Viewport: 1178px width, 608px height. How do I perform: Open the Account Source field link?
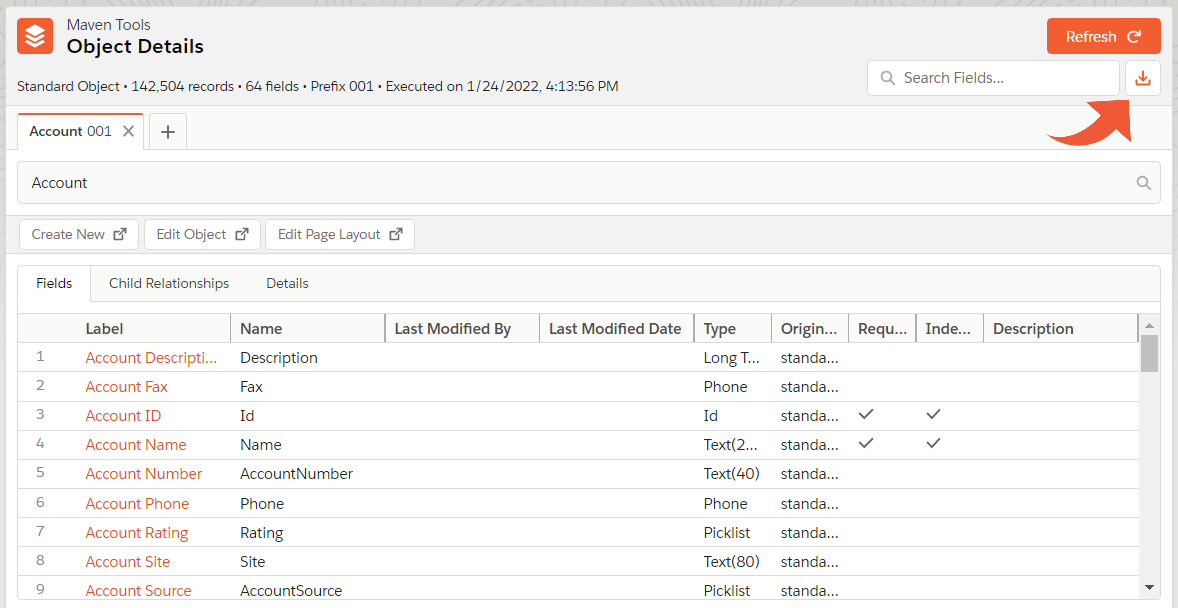pos(138,591)
